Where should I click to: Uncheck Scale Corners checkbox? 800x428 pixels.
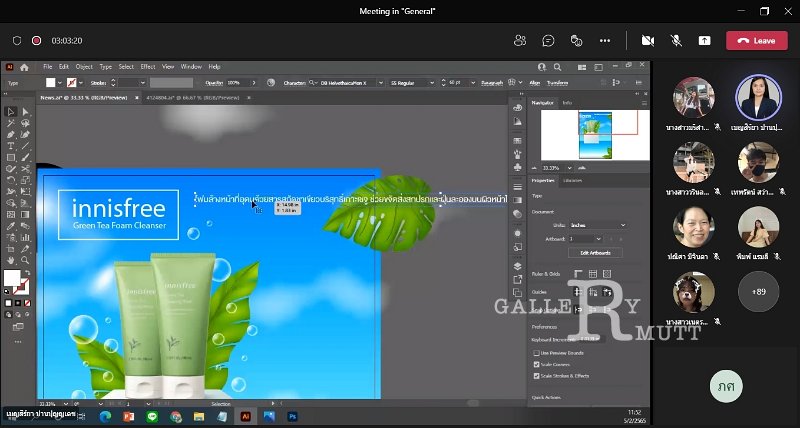click(536, 364)
